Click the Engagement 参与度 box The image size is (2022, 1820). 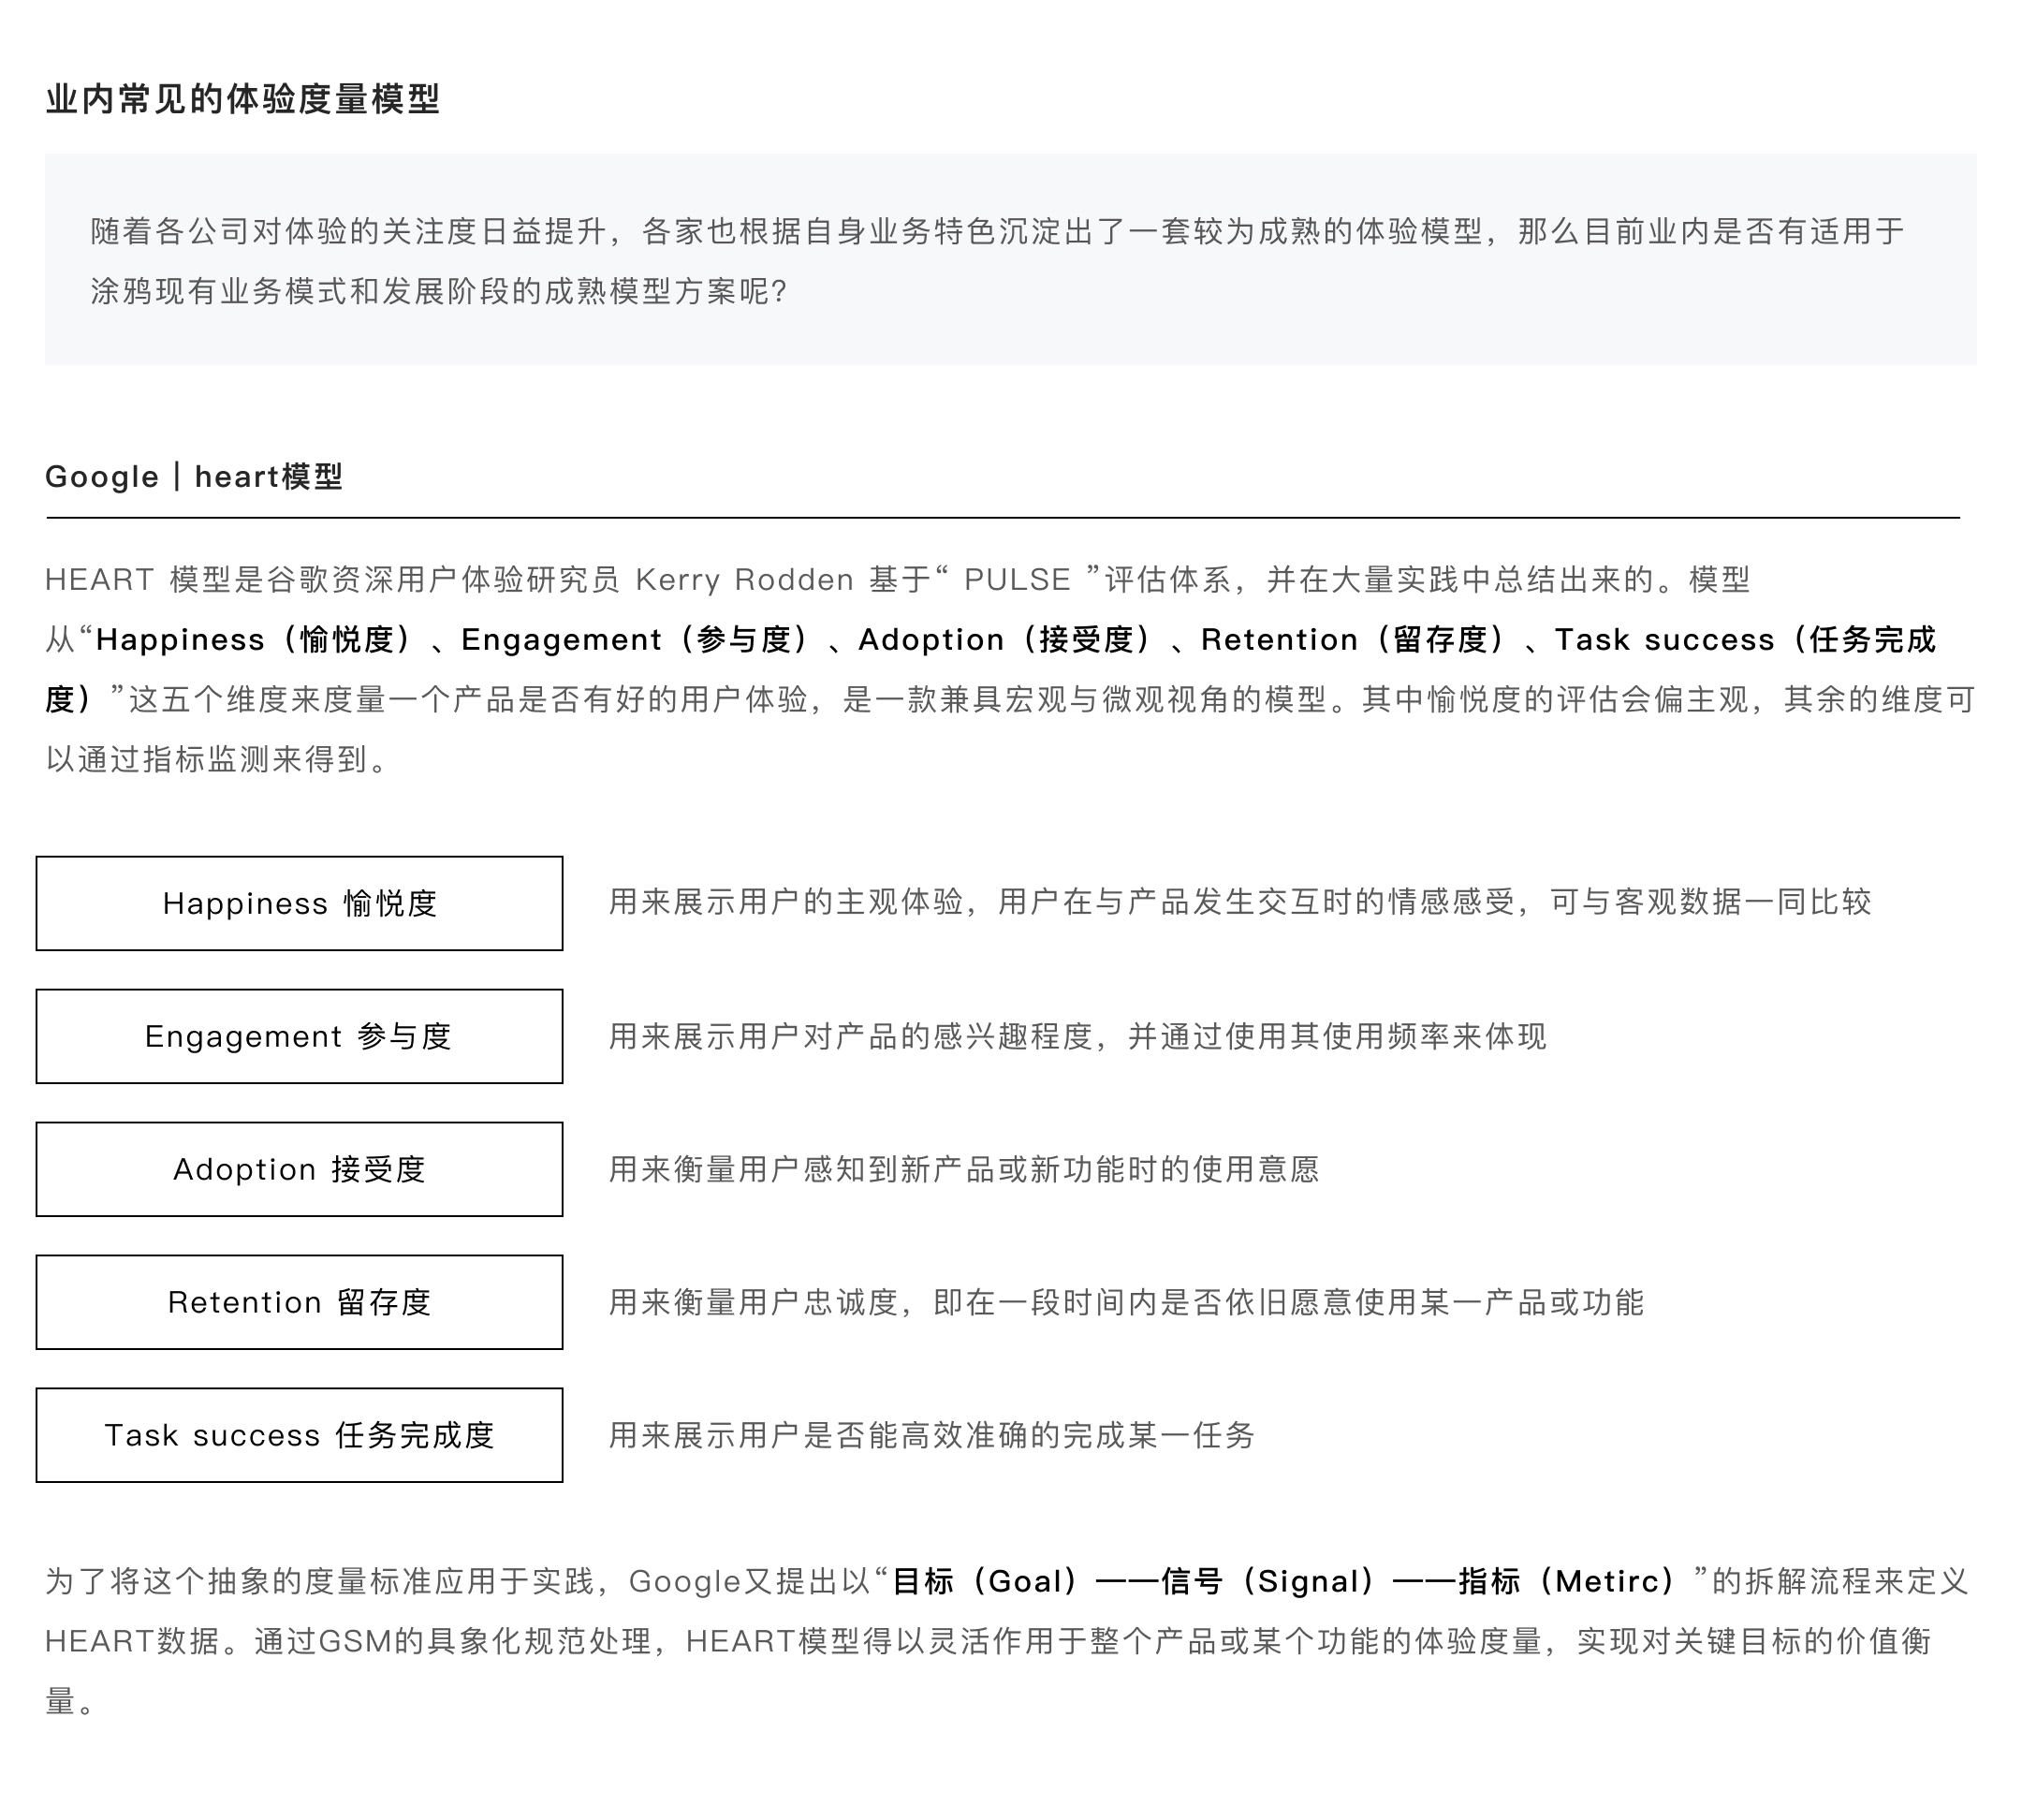(x=299, y=1036)
